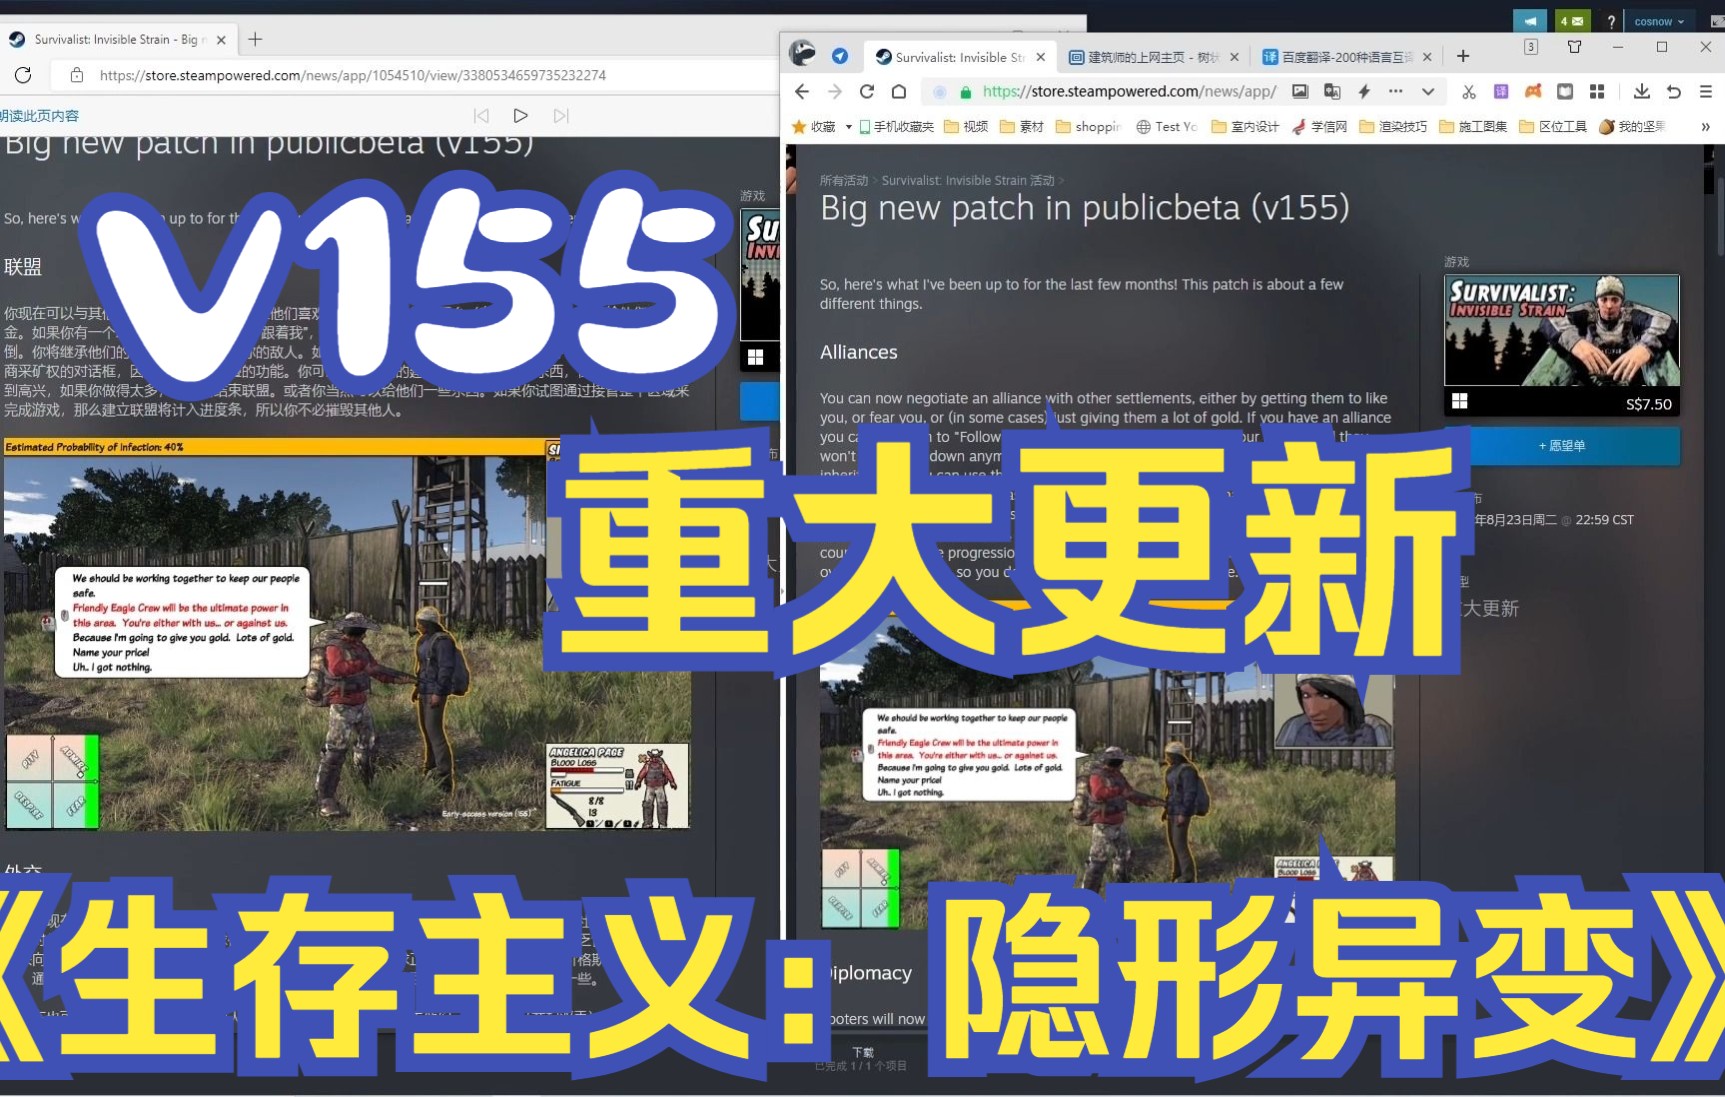Click the lightning bolt speed mode icon
The image size is (1725, 1097).
pos(1364,91)
